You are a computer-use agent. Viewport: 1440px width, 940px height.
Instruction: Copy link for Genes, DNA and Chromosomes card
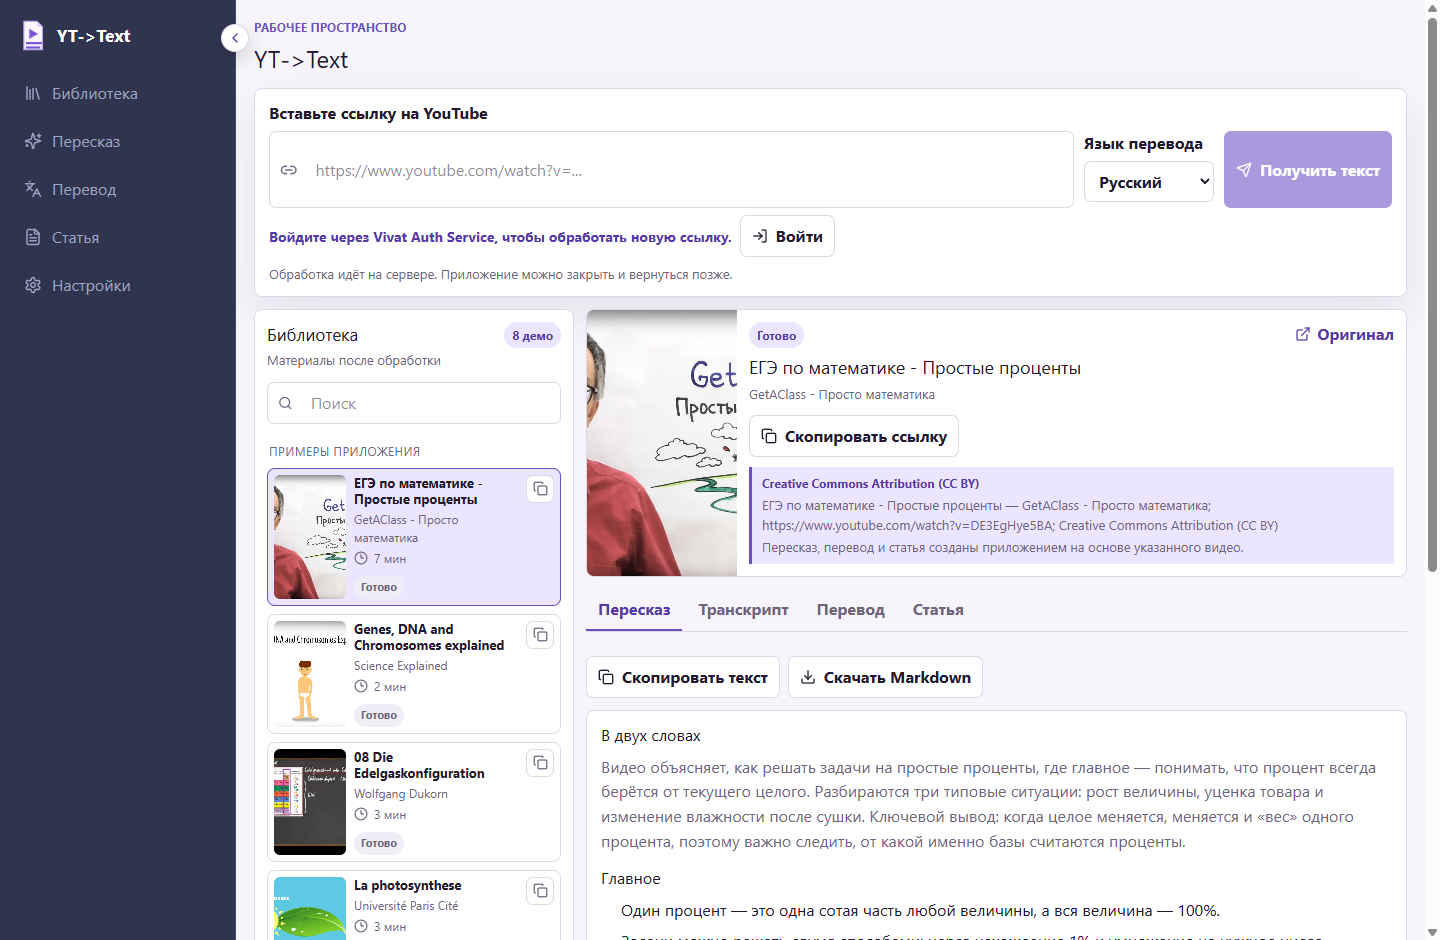(540, 635)
